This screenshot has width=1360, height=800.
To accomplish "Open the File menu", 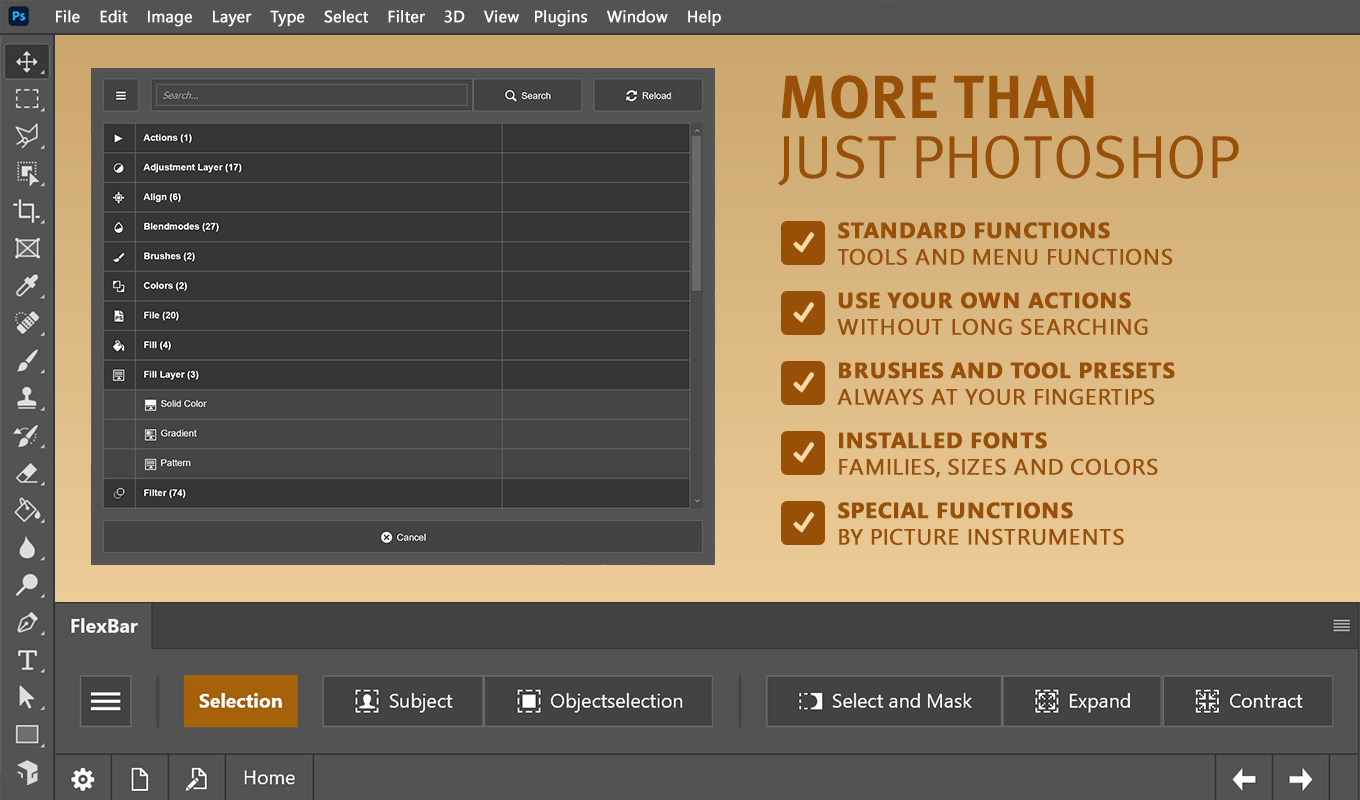I will (67, 17).
